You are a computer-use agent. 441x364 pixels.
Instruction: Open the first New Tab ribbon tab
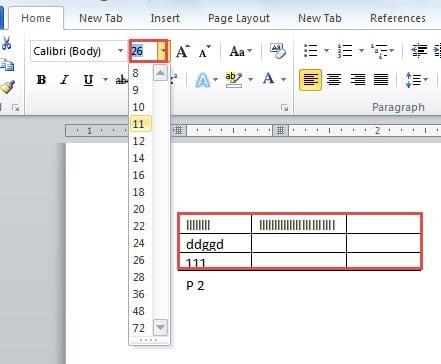pos(101,18)
